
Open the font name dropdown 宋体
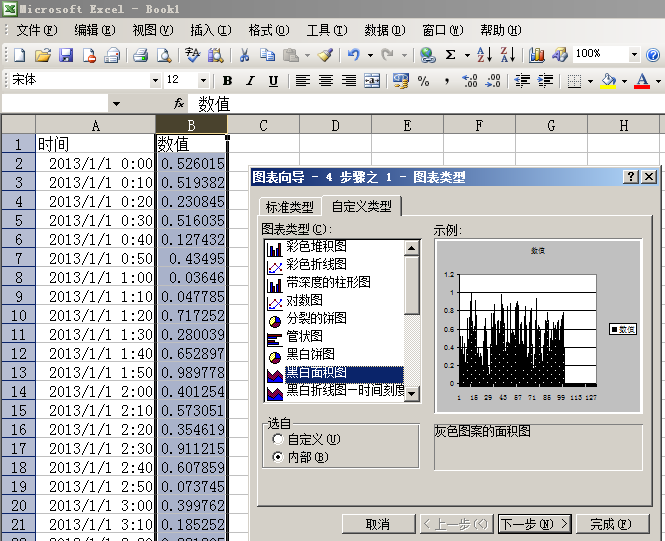click(x=156, y=80)
